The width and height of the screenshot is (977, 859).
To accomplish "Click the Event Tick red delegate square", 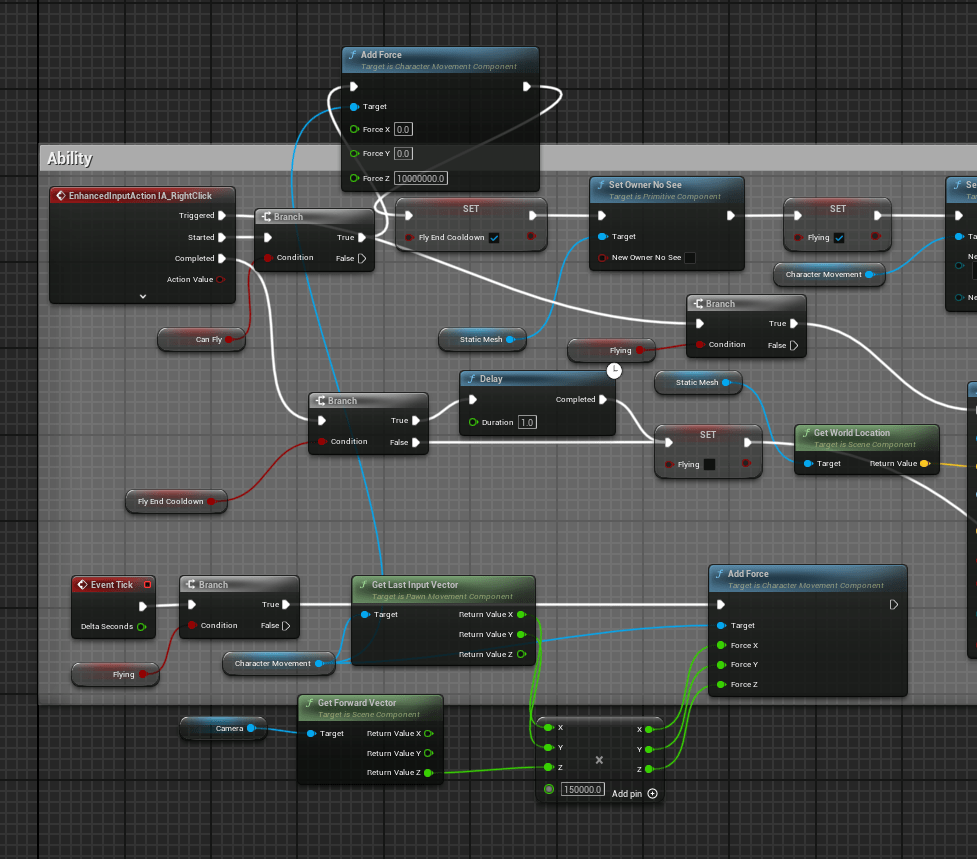I will [x=147, y=584].
